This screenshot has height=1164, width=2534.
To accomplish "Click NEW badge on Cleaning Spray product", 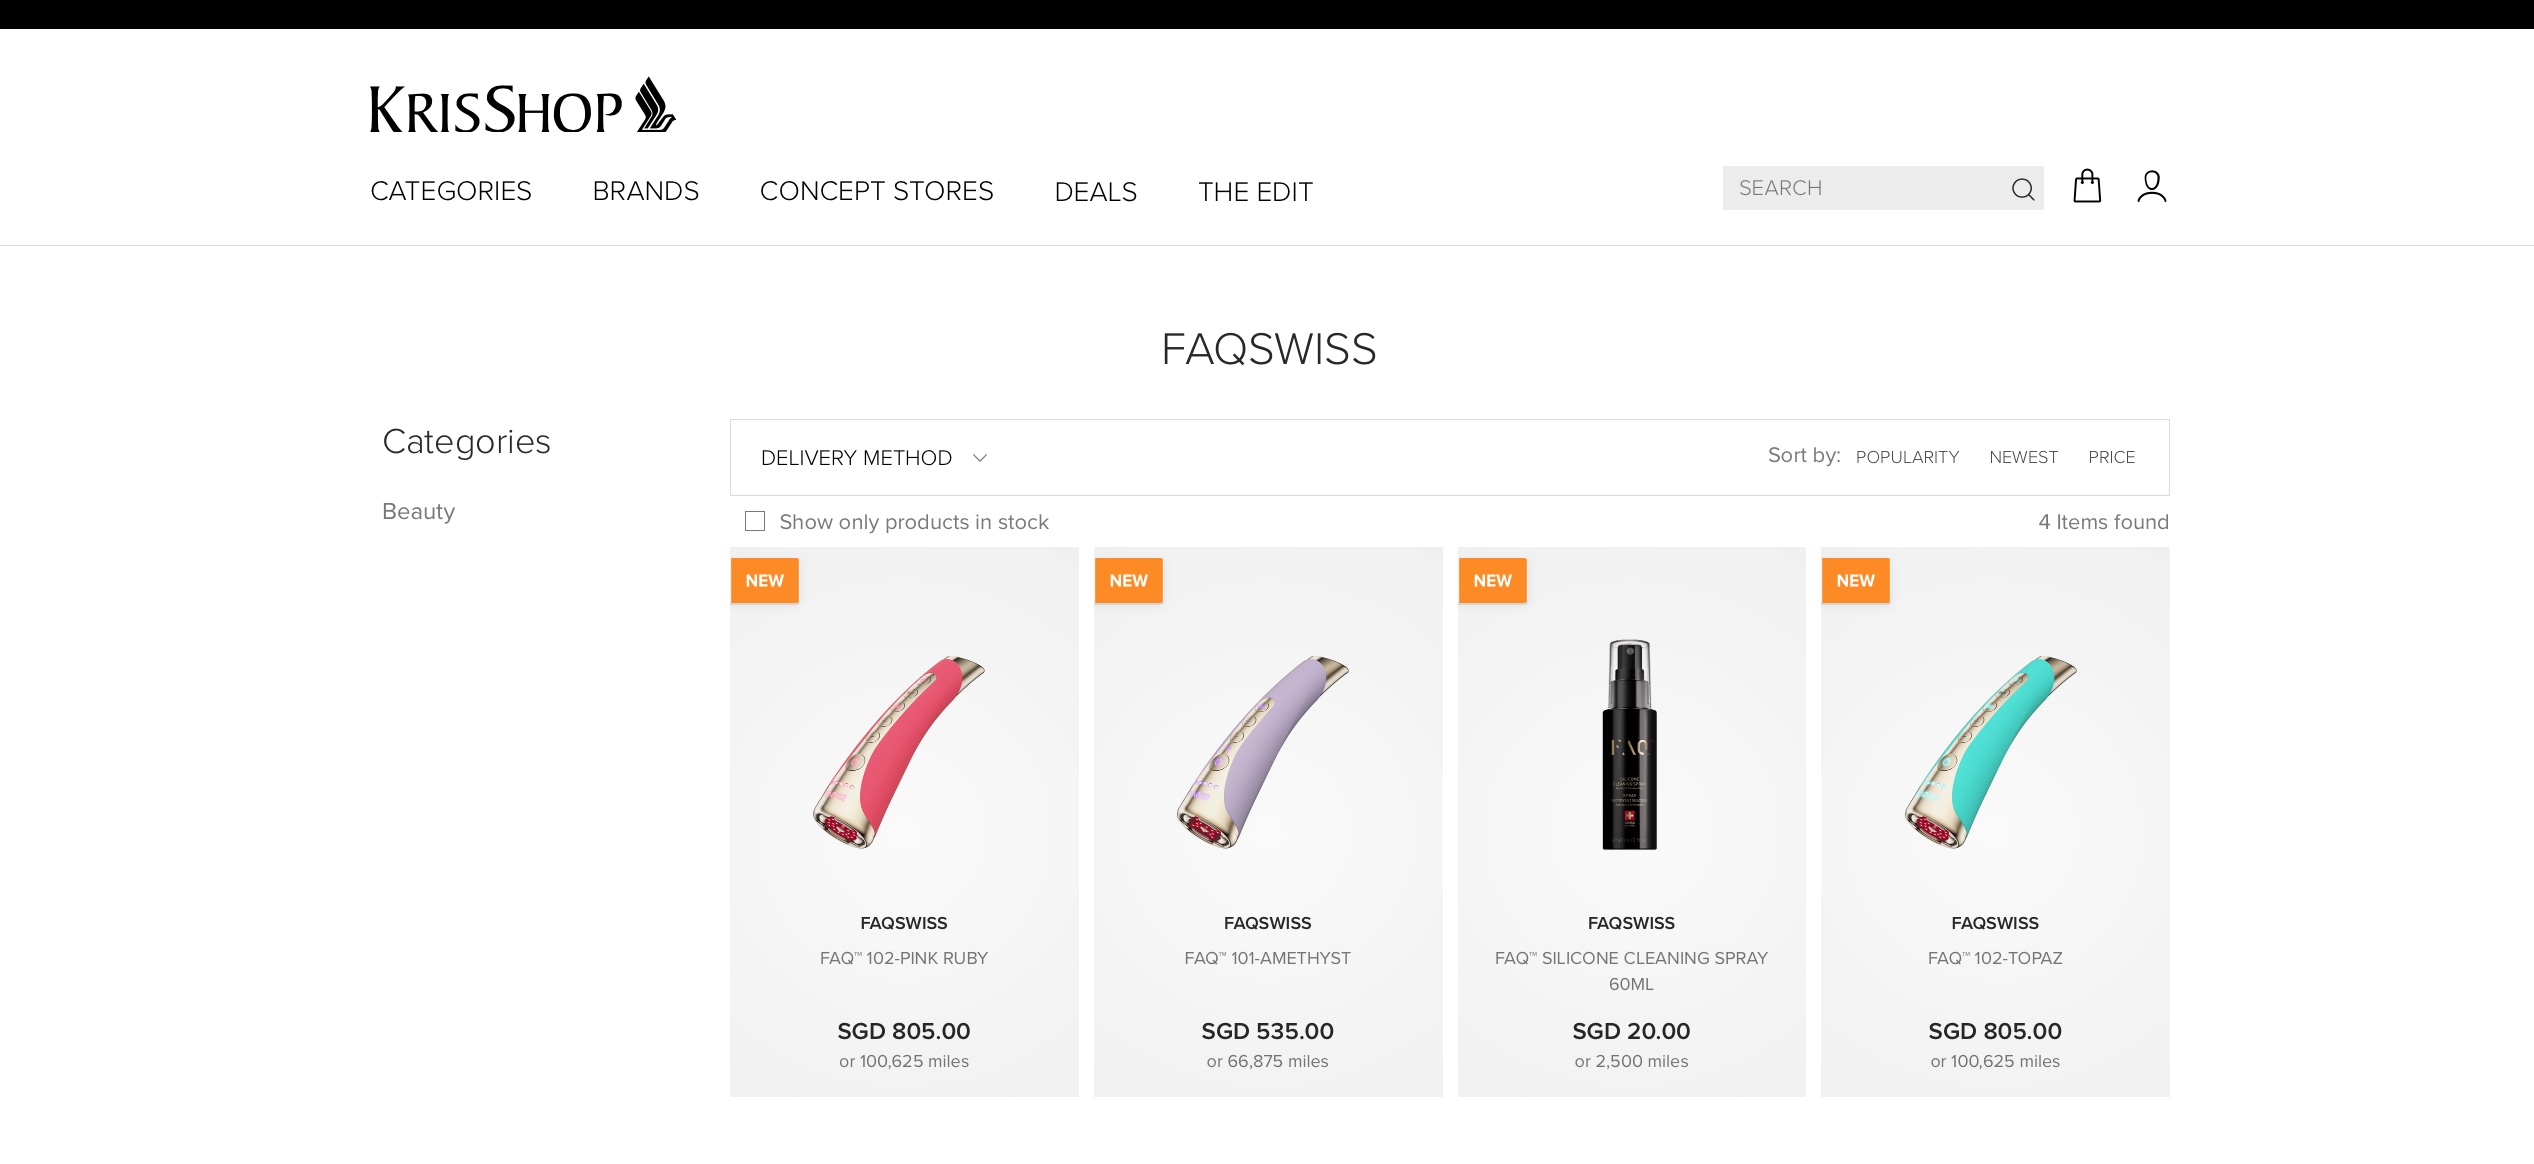I will (1493, 581).
